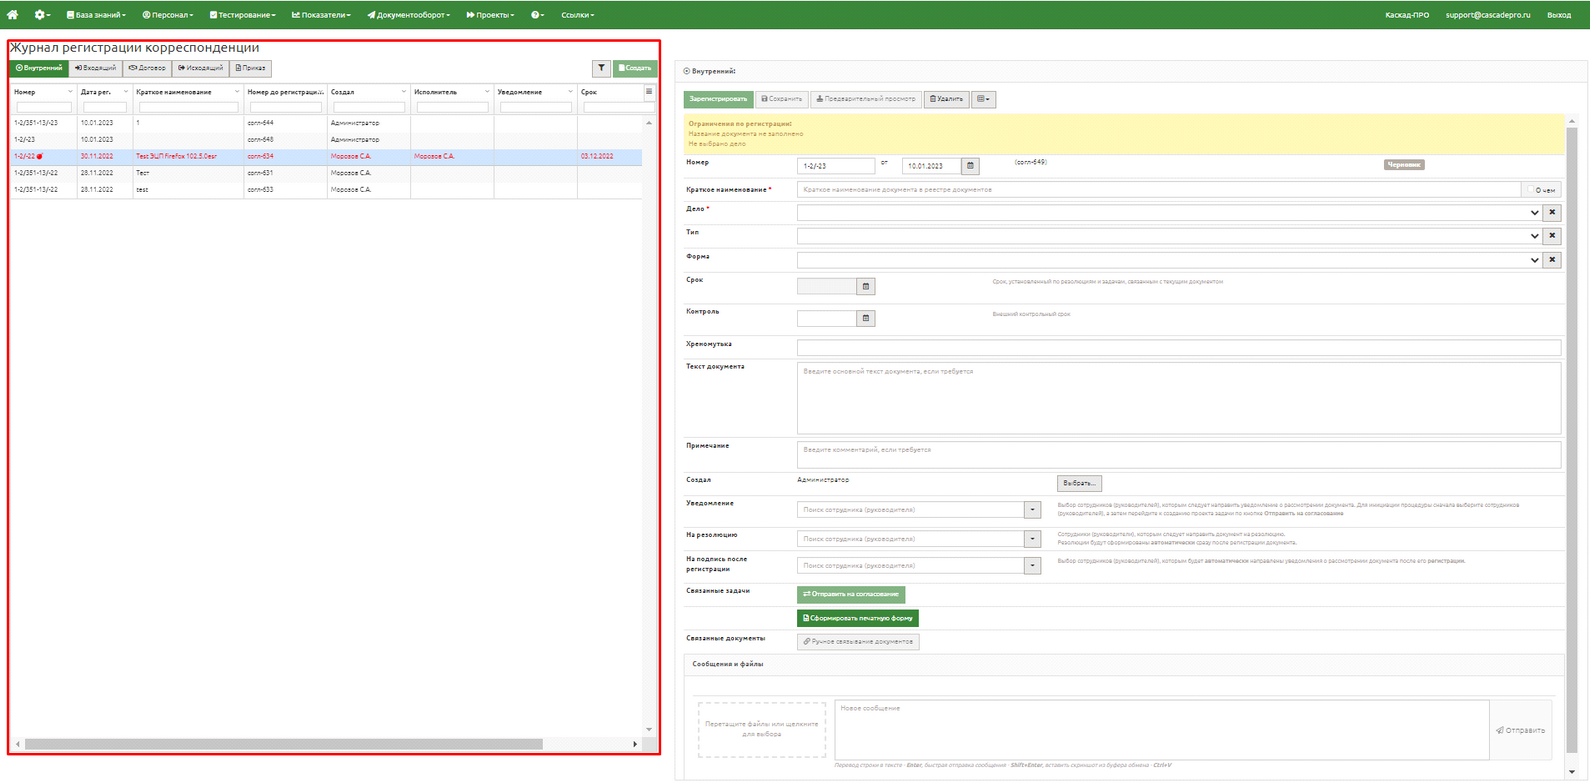Open the Проекты menu
The height and width of the screenshot is (783, 1590).
tap(490, 15)
